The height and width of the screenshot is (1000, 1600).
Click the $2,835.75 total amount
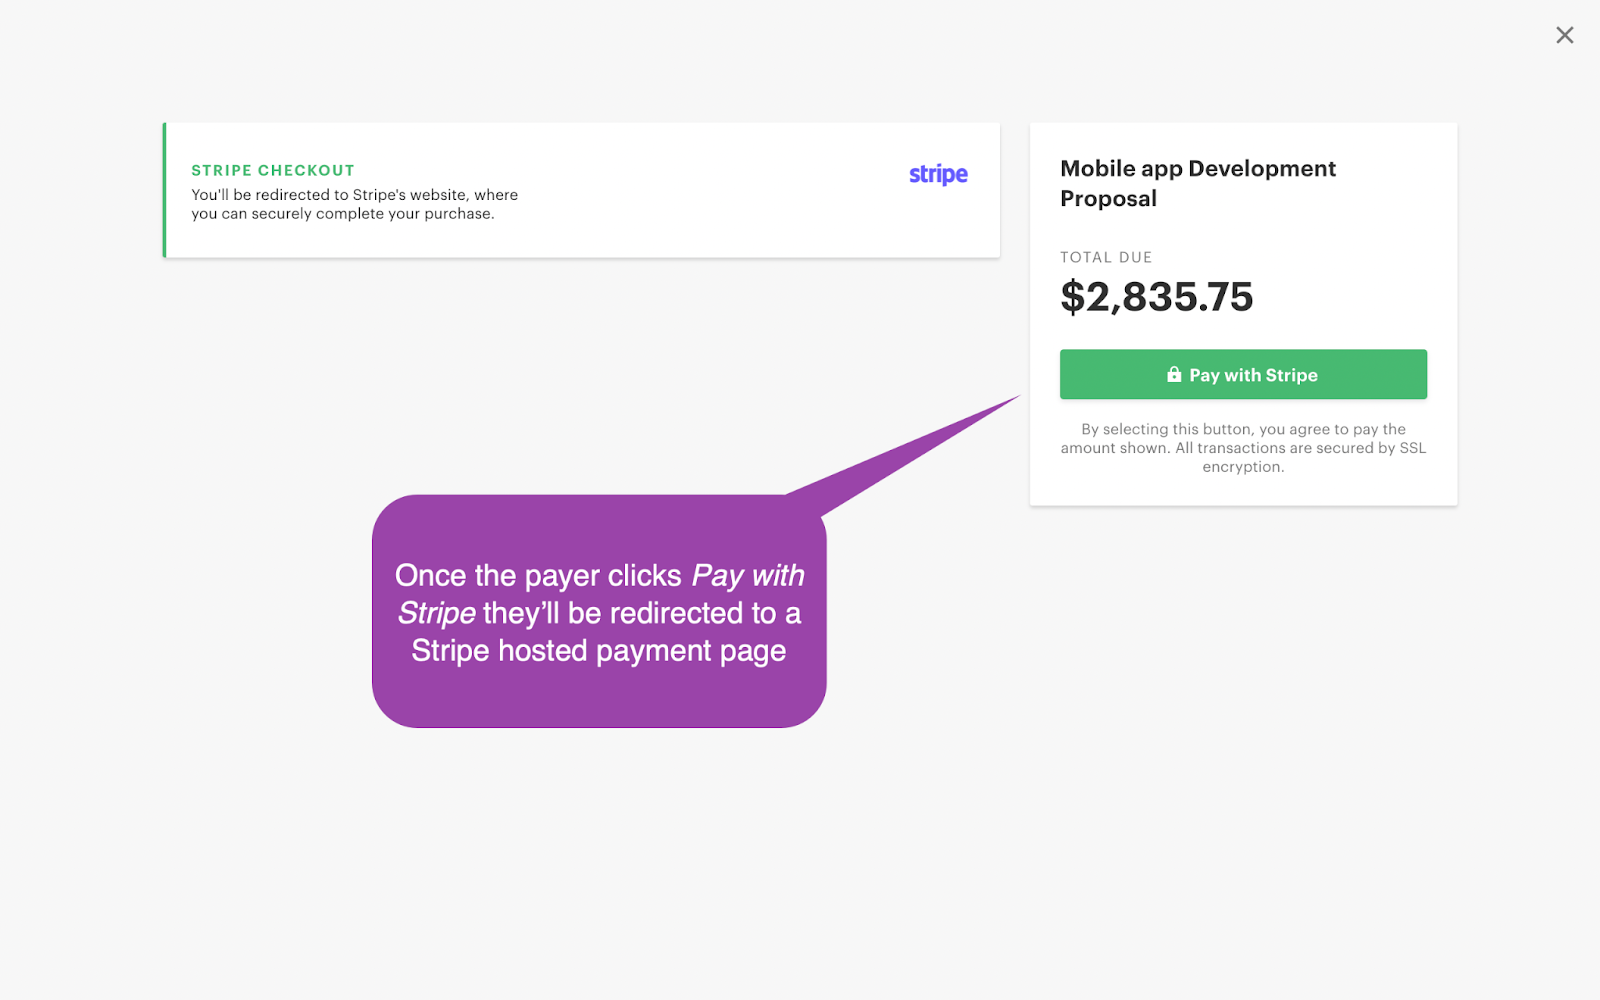1157,297
